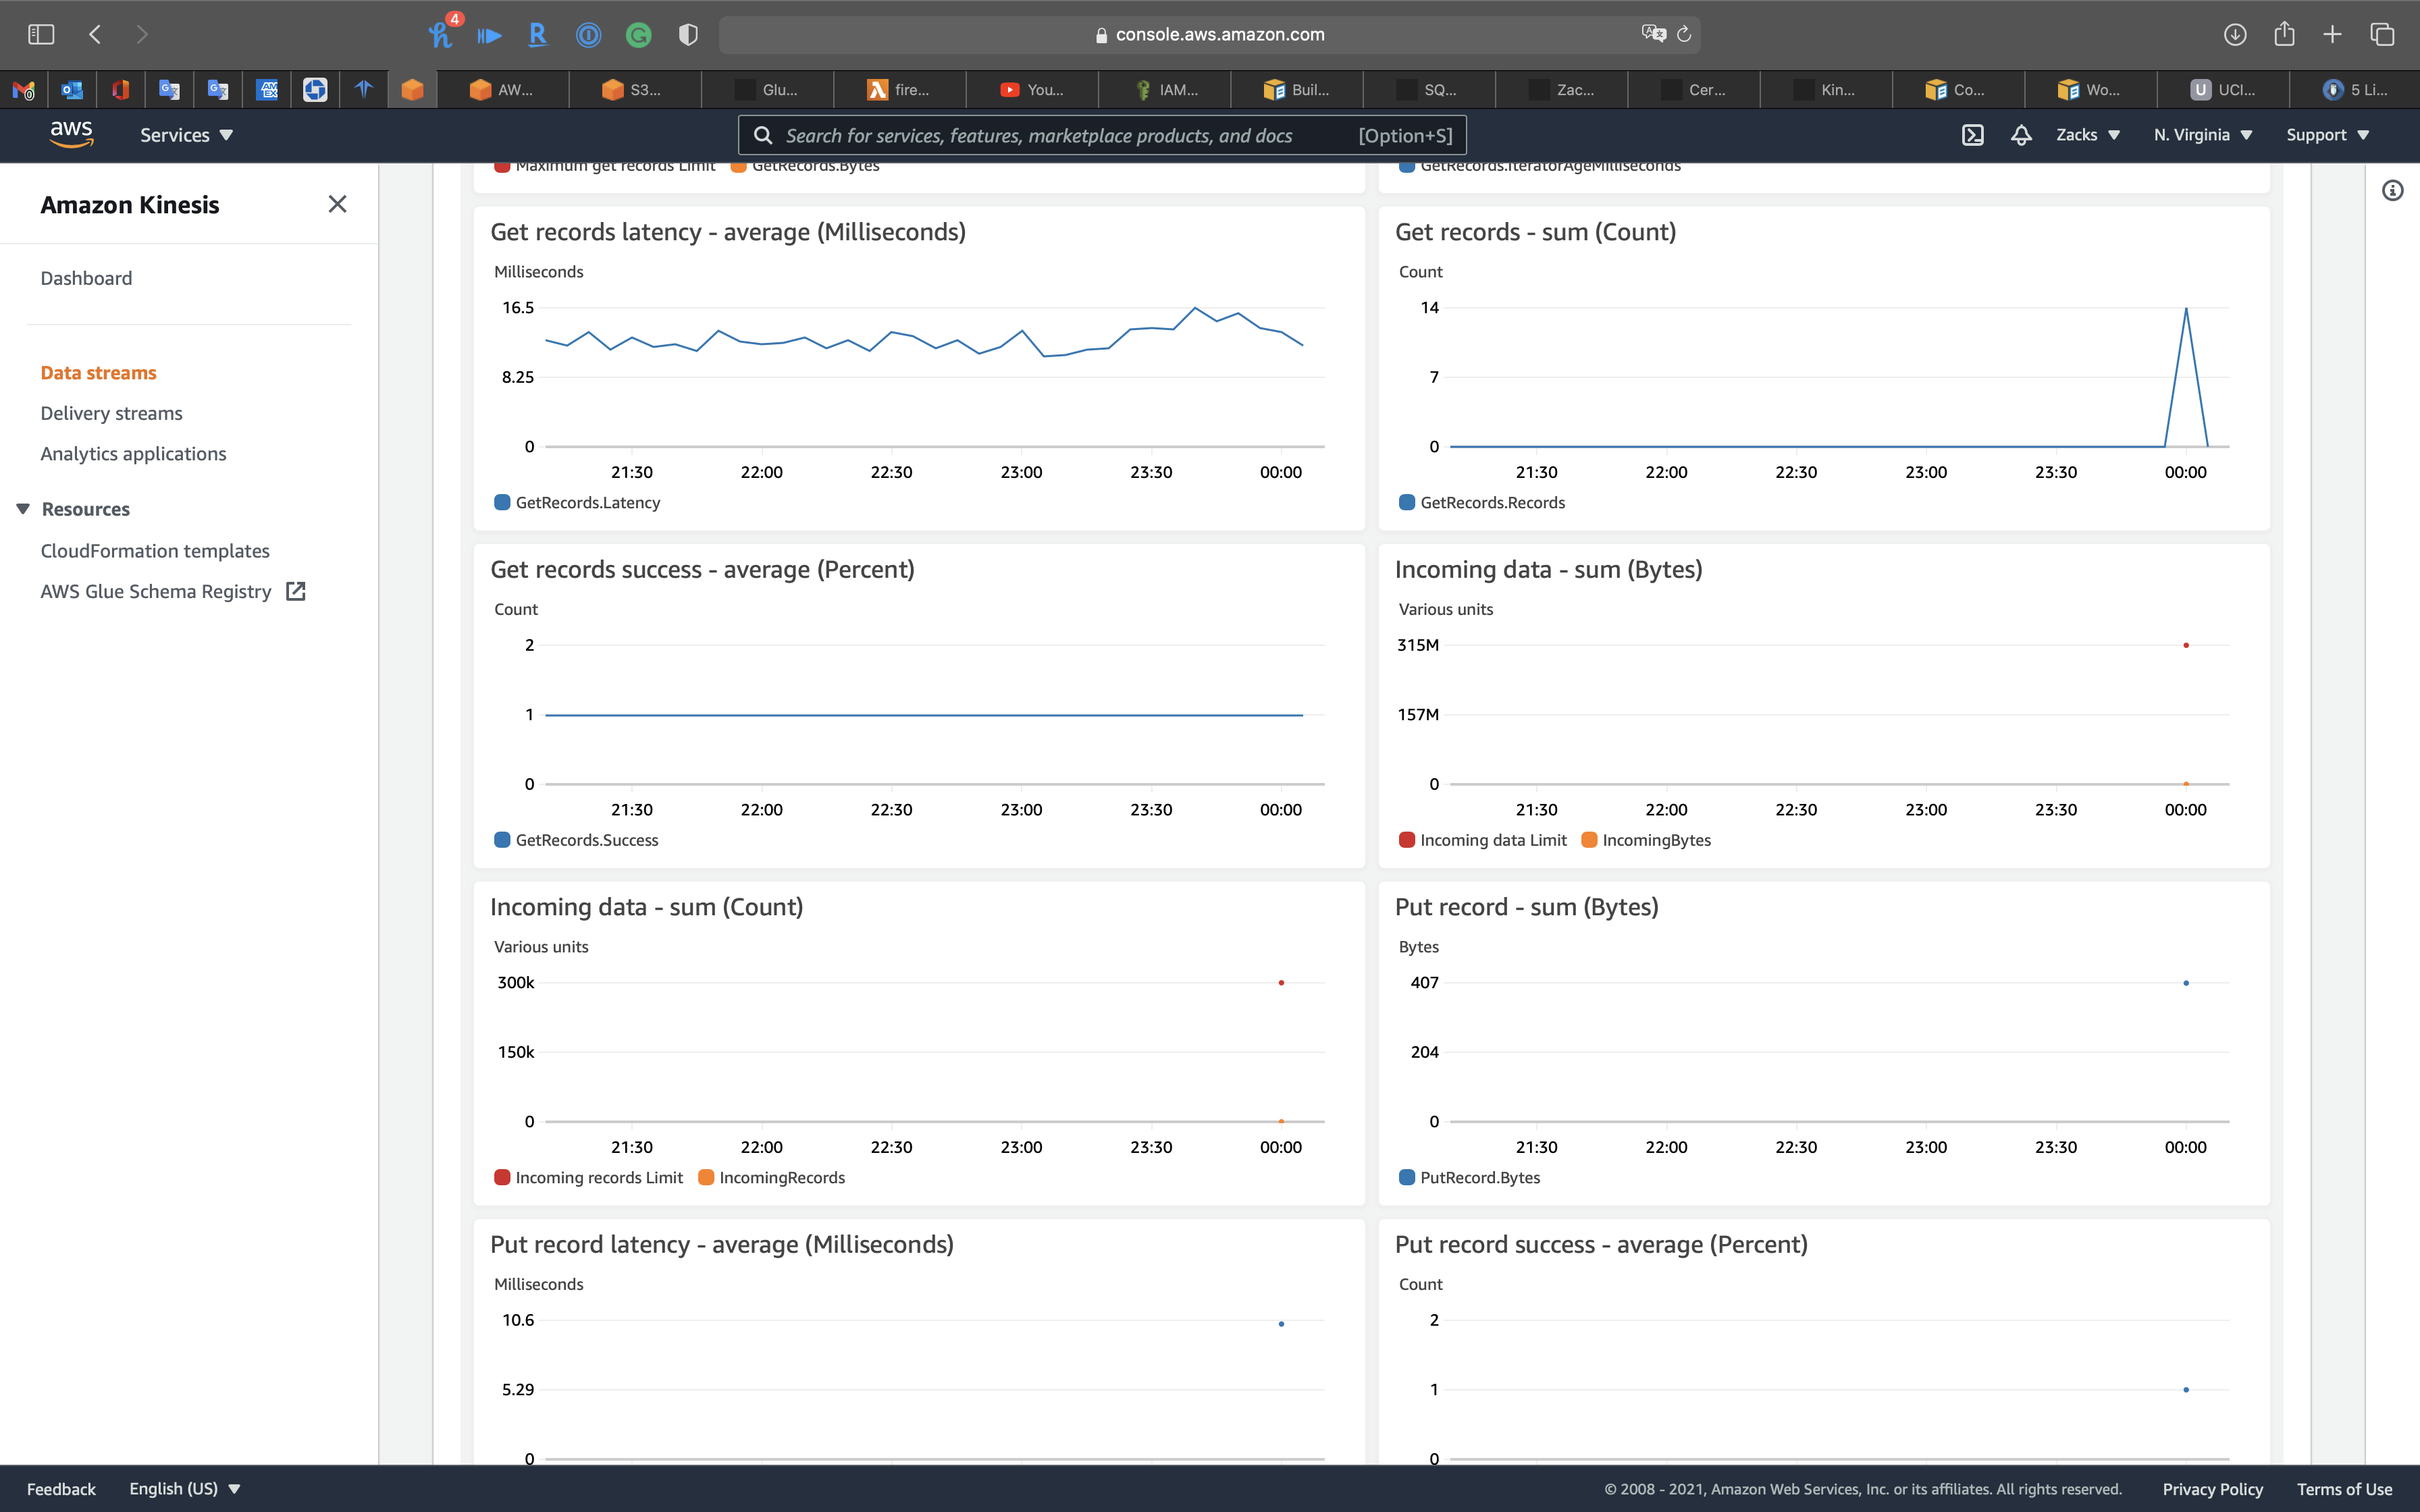The height and width of the screenshot is (1512, 2420).
Task: Click the browser page reload icon
Action: [1684, 35]
